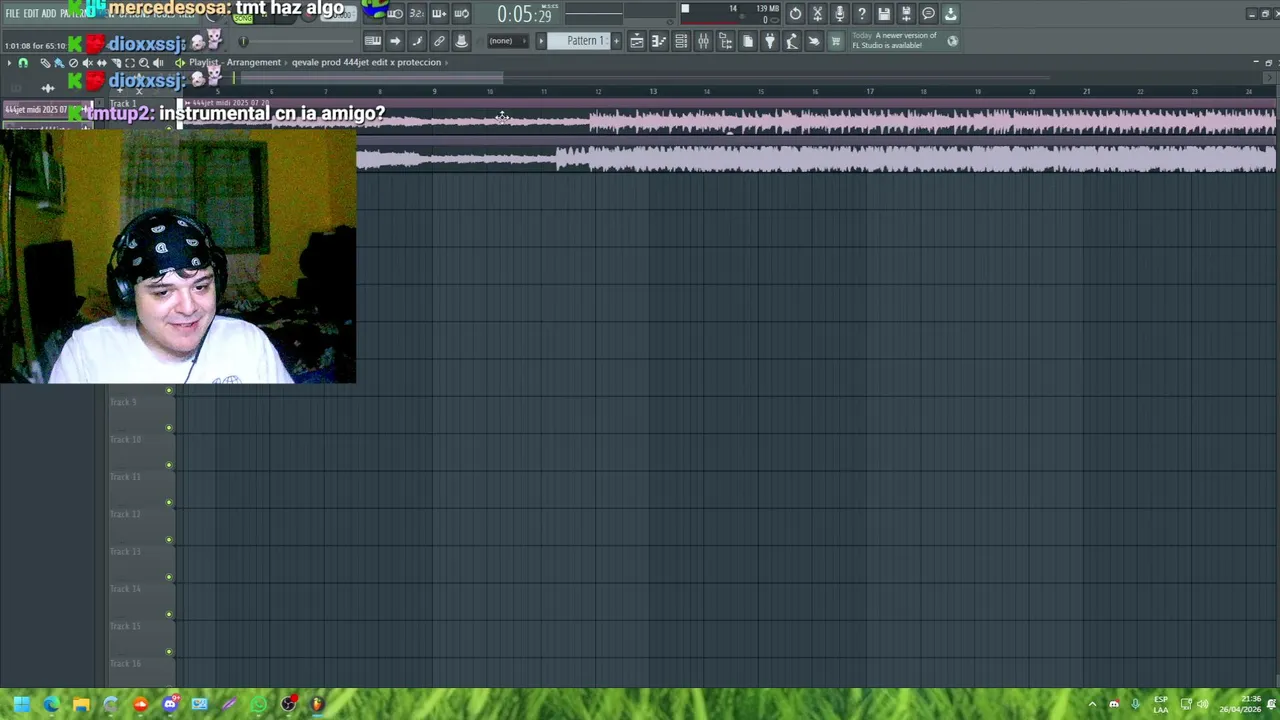Click the 'qevale prod 444jet edit x proteccion' breadcrumb
This screenshot has width=1280, height=720.
[366, 62]
